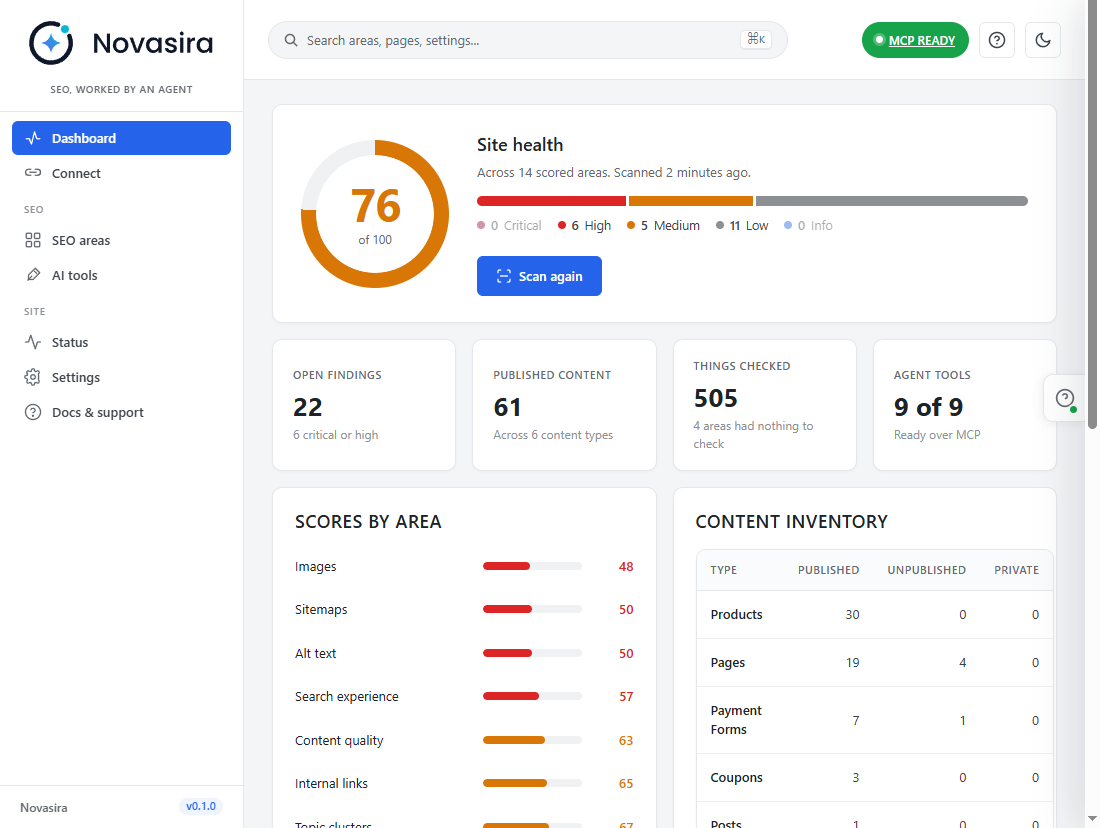Viewport: 1100px width, 828px height.
Task: Click the page vertical scrollbar thumb
Action: point(1092,214)
